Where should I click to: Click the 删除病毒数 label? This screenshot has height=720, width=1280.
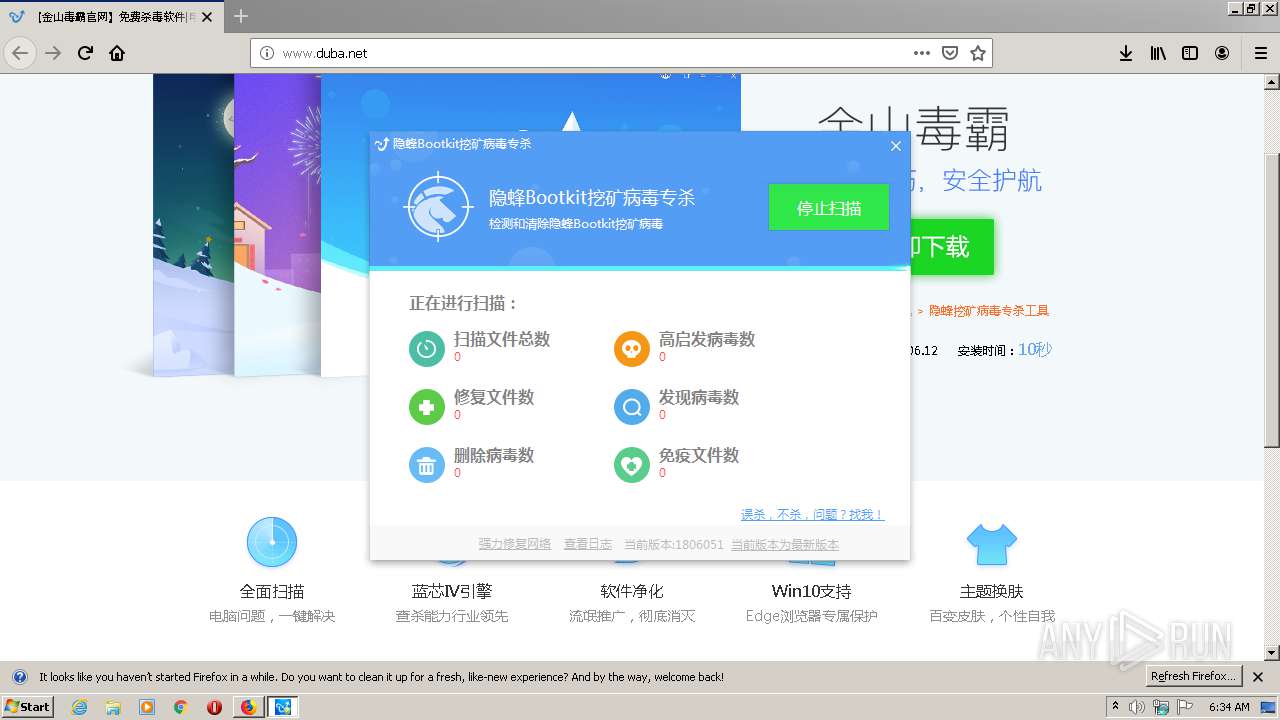[494, 455]
